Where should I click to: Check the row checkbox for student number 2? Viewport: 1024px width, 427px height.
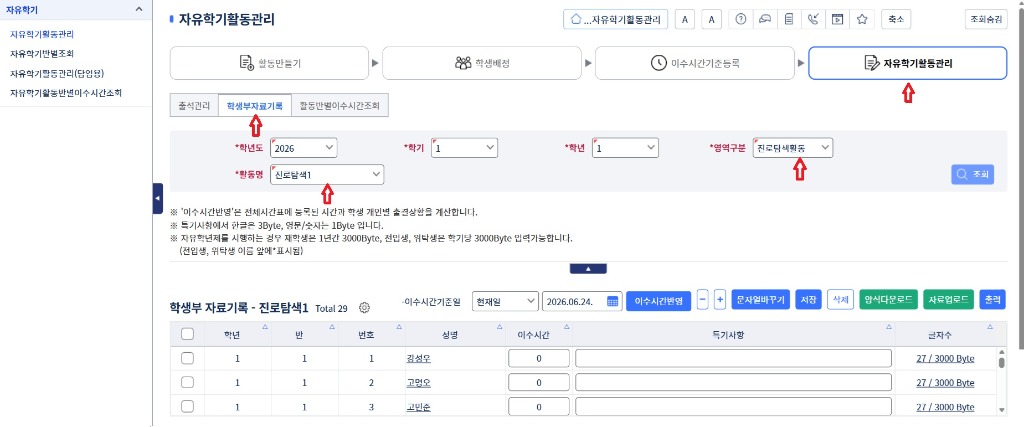(x=187, y=382)
